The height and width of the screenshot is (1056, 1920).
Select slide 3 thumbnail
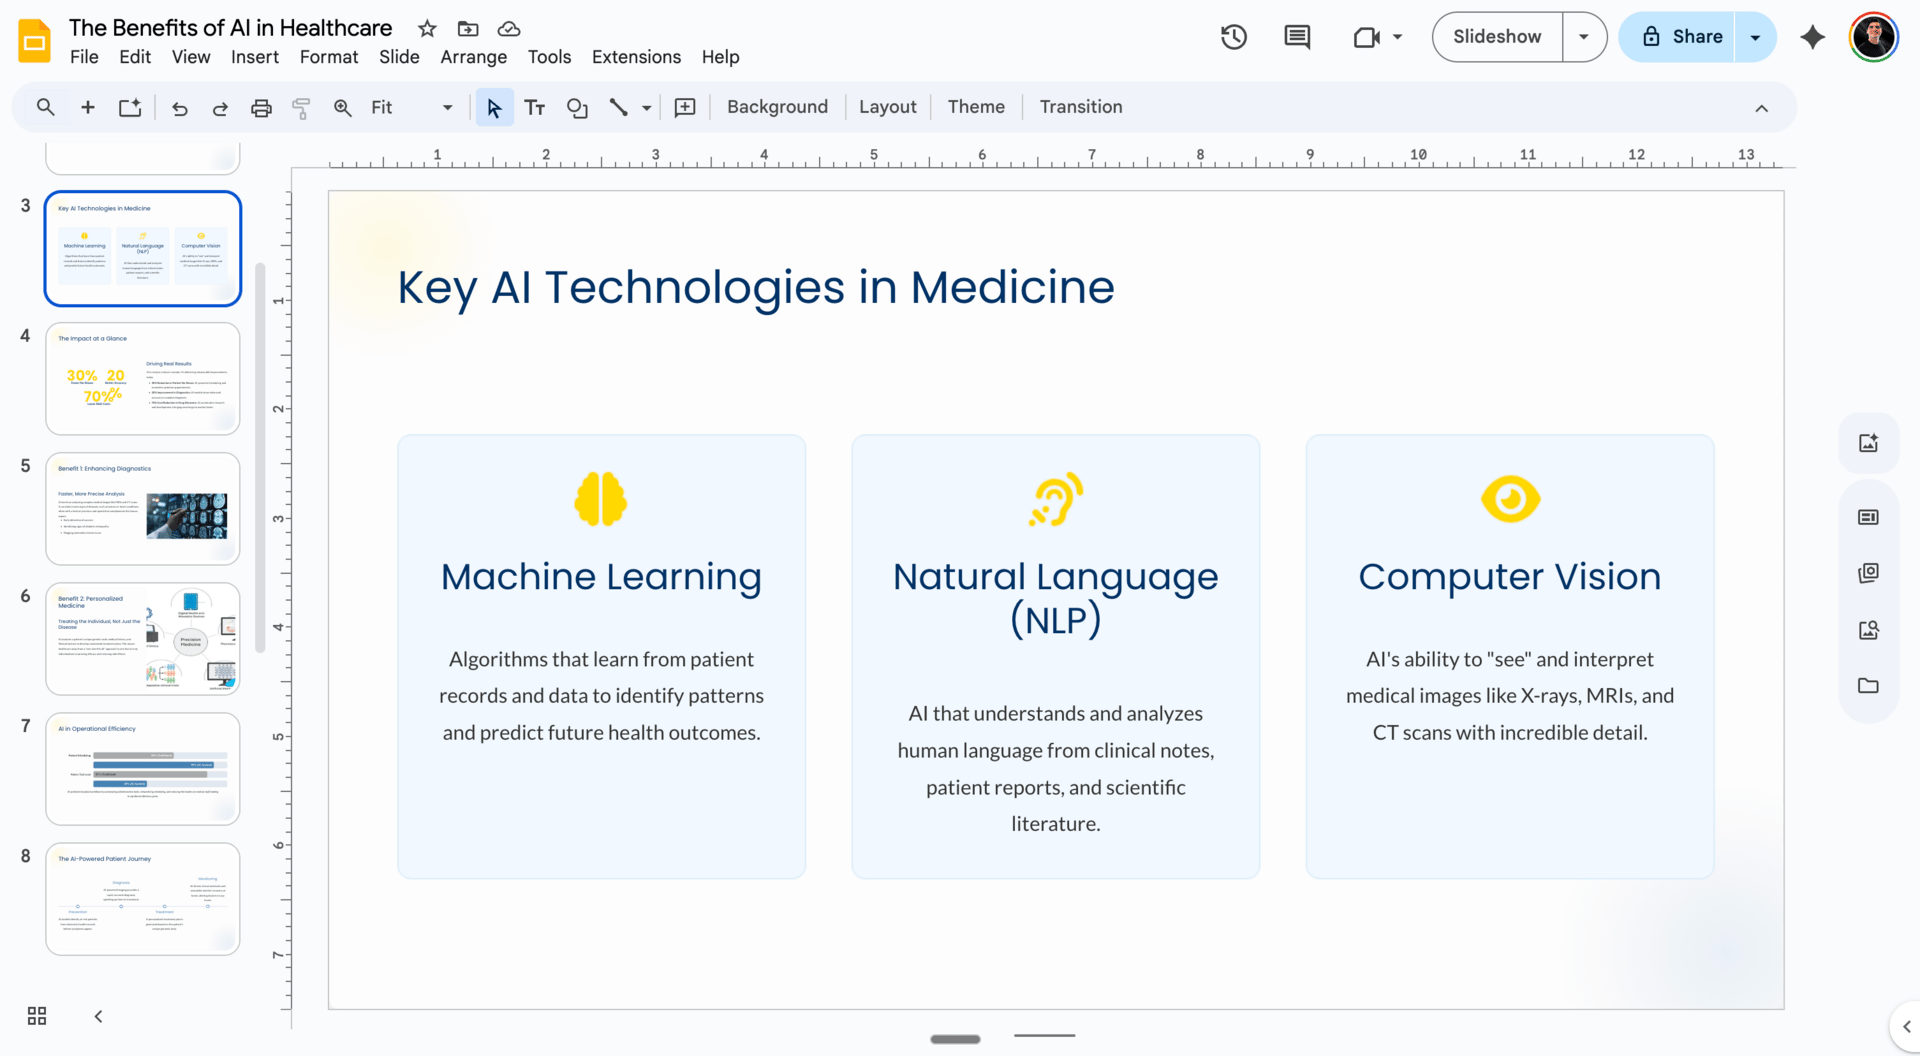143,248
